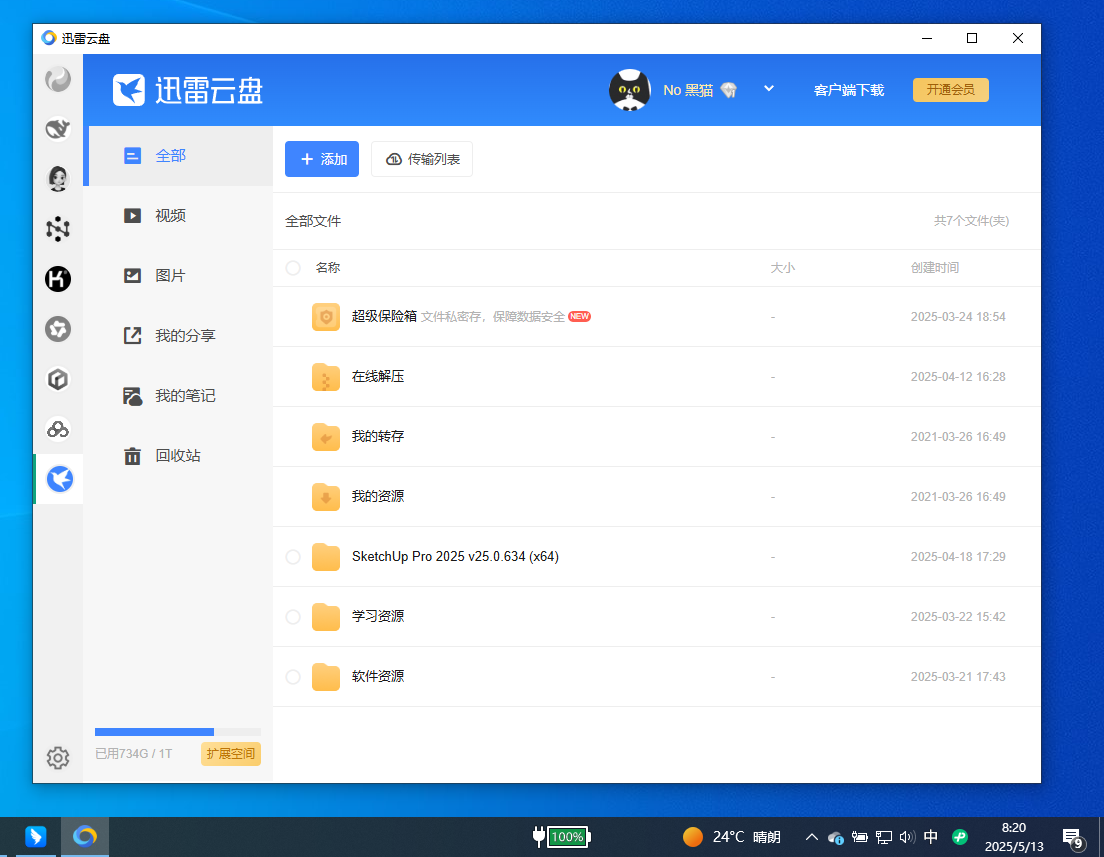Select the 全部 category
The width and height of the screenshot is (1104, 857).
(180, 156)
